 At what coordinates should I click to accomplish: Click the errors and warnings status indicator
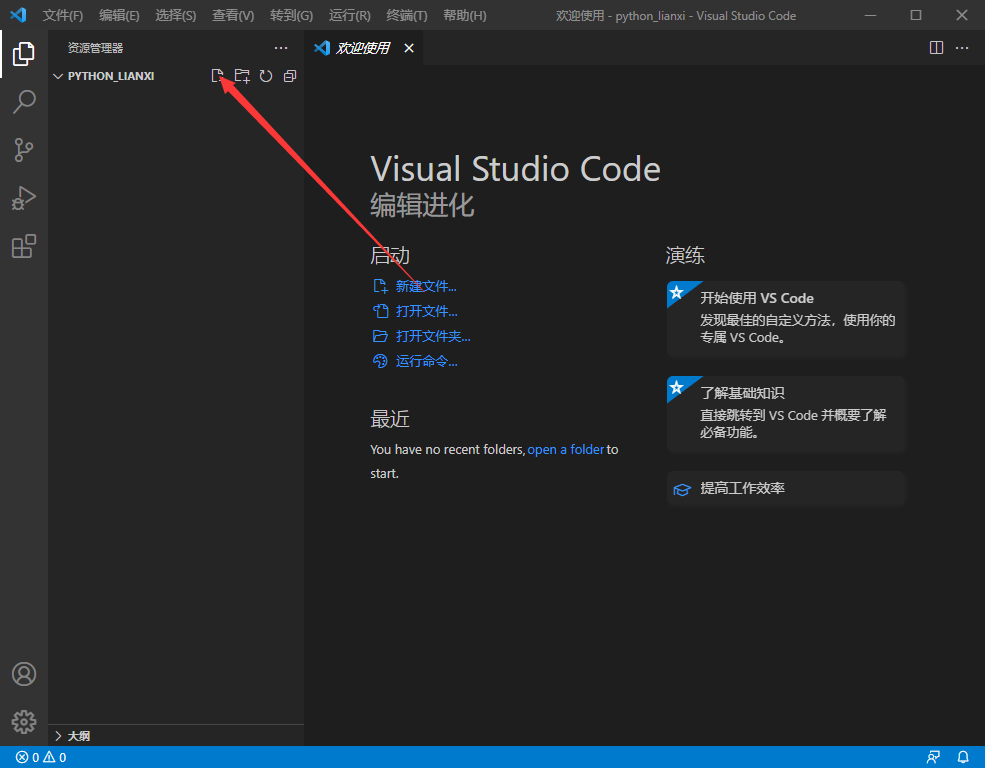(41, 757)
